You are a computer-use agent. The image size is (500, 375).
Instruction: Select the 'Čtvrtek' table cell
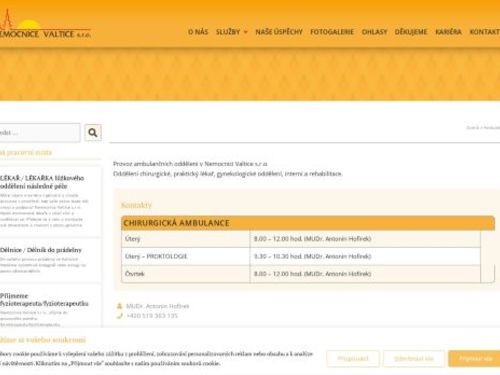click(x=186, y=274)
